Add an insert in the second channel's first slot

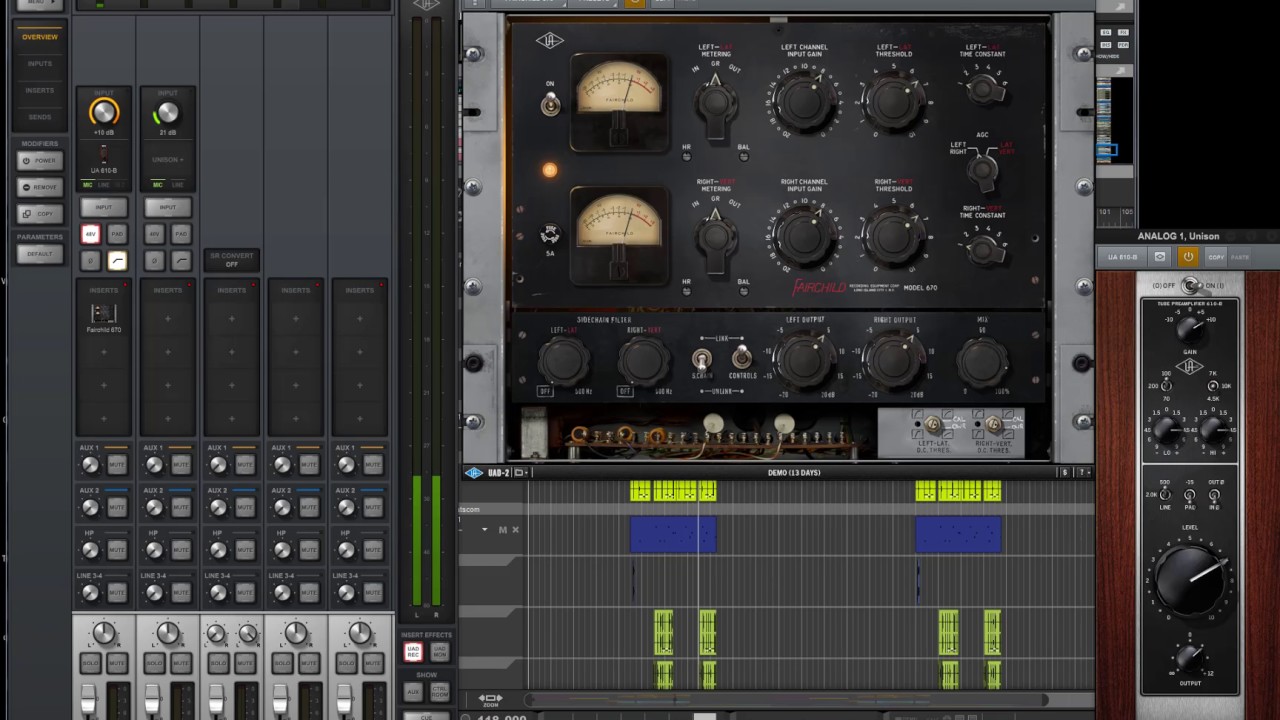click(167, 318)
